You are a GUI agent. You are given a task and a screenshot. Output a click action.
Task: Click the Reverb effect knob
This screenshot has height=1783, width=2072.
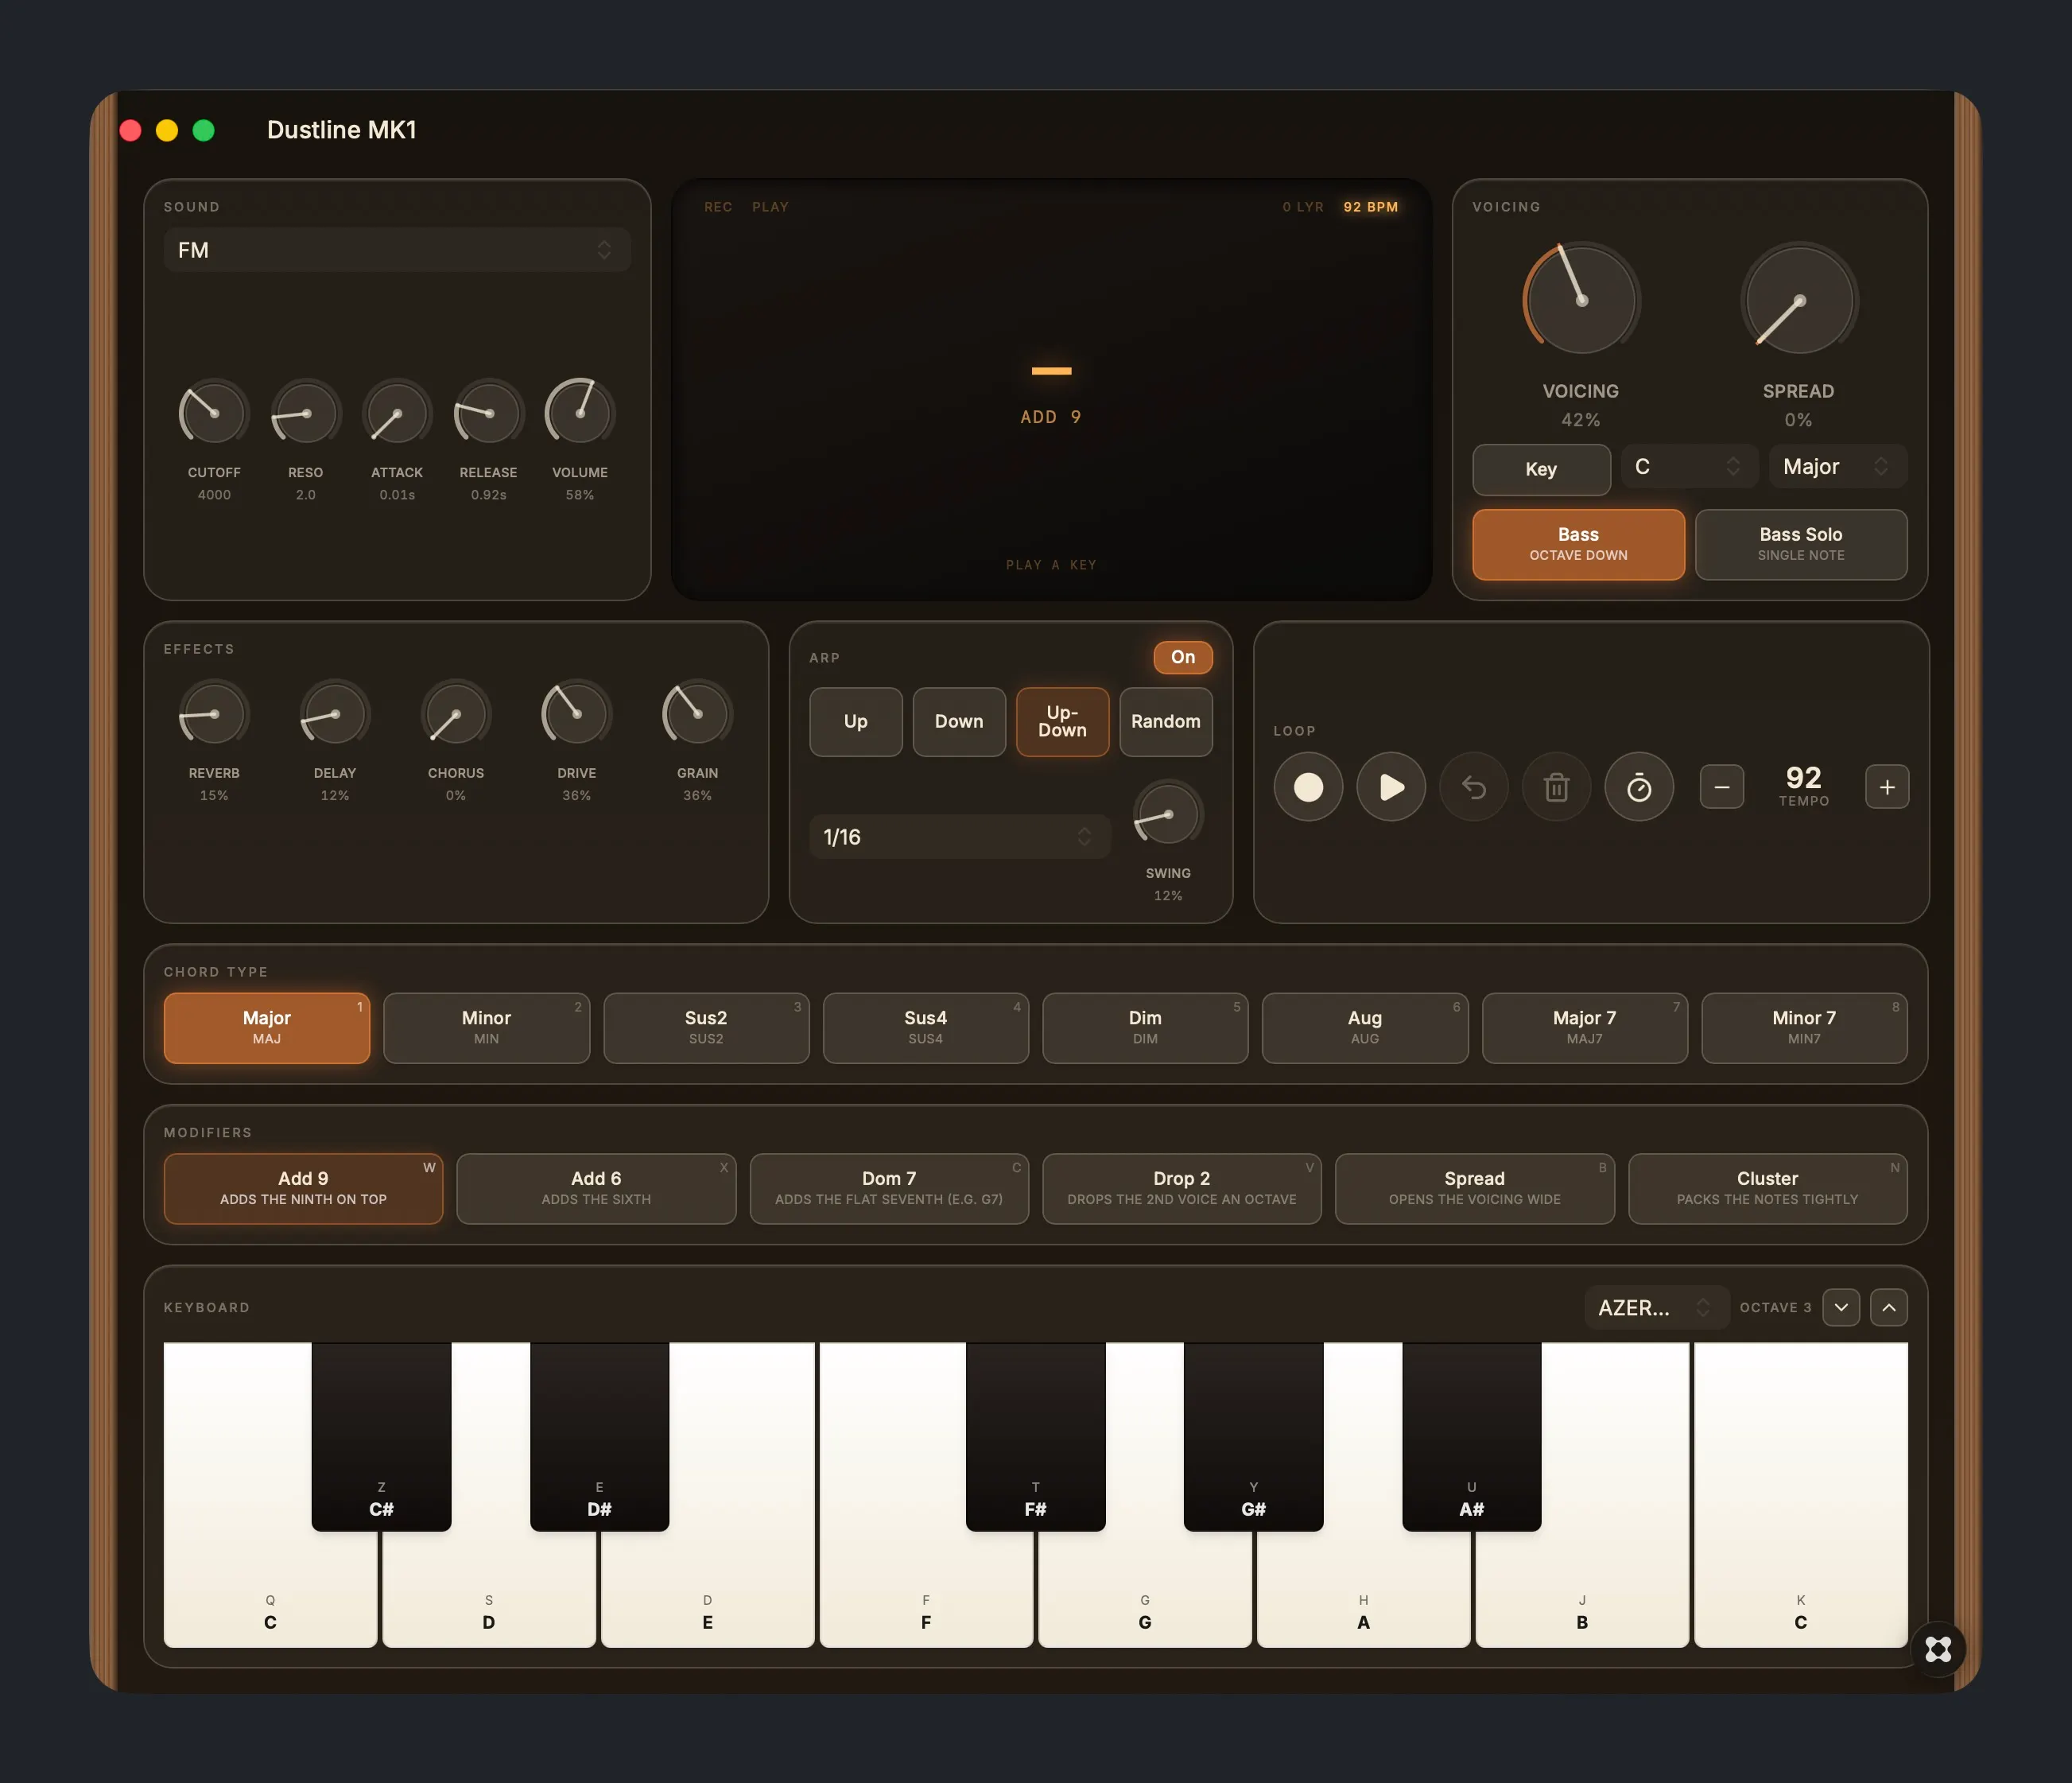(214, 713)
